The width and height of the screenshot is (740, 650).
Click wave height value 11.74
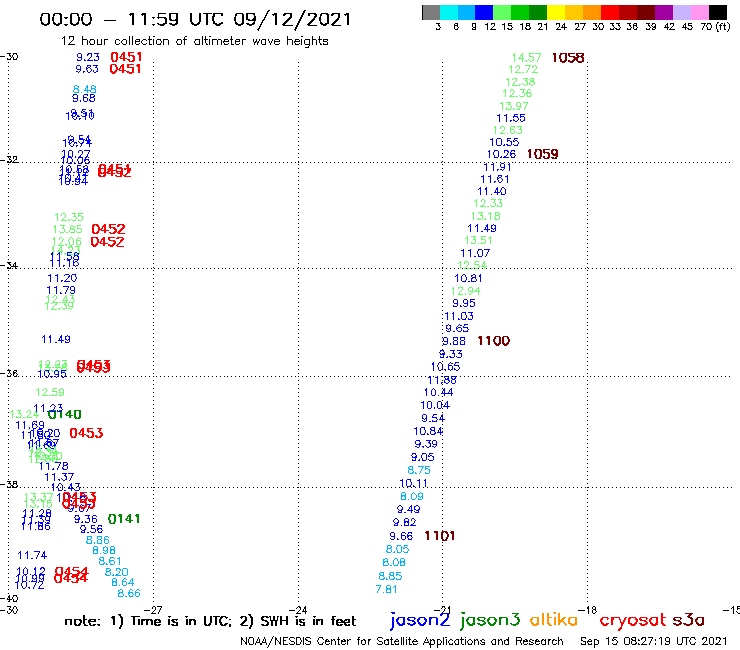(33, 555)
